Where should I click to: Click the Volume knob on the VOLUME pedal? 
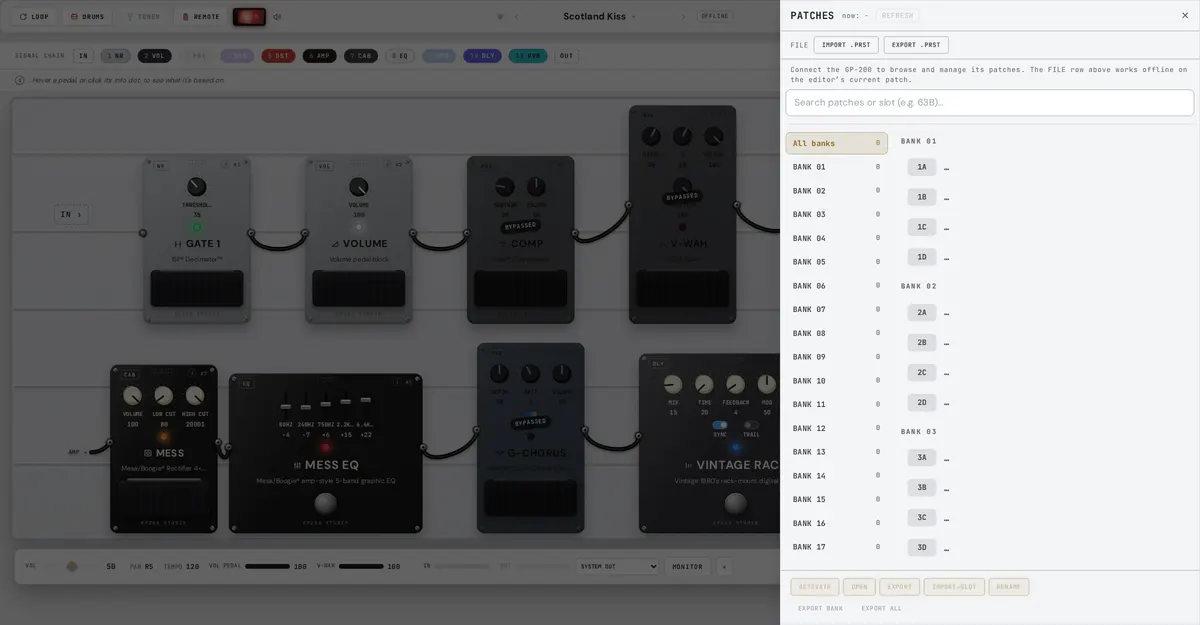(358, 187)
